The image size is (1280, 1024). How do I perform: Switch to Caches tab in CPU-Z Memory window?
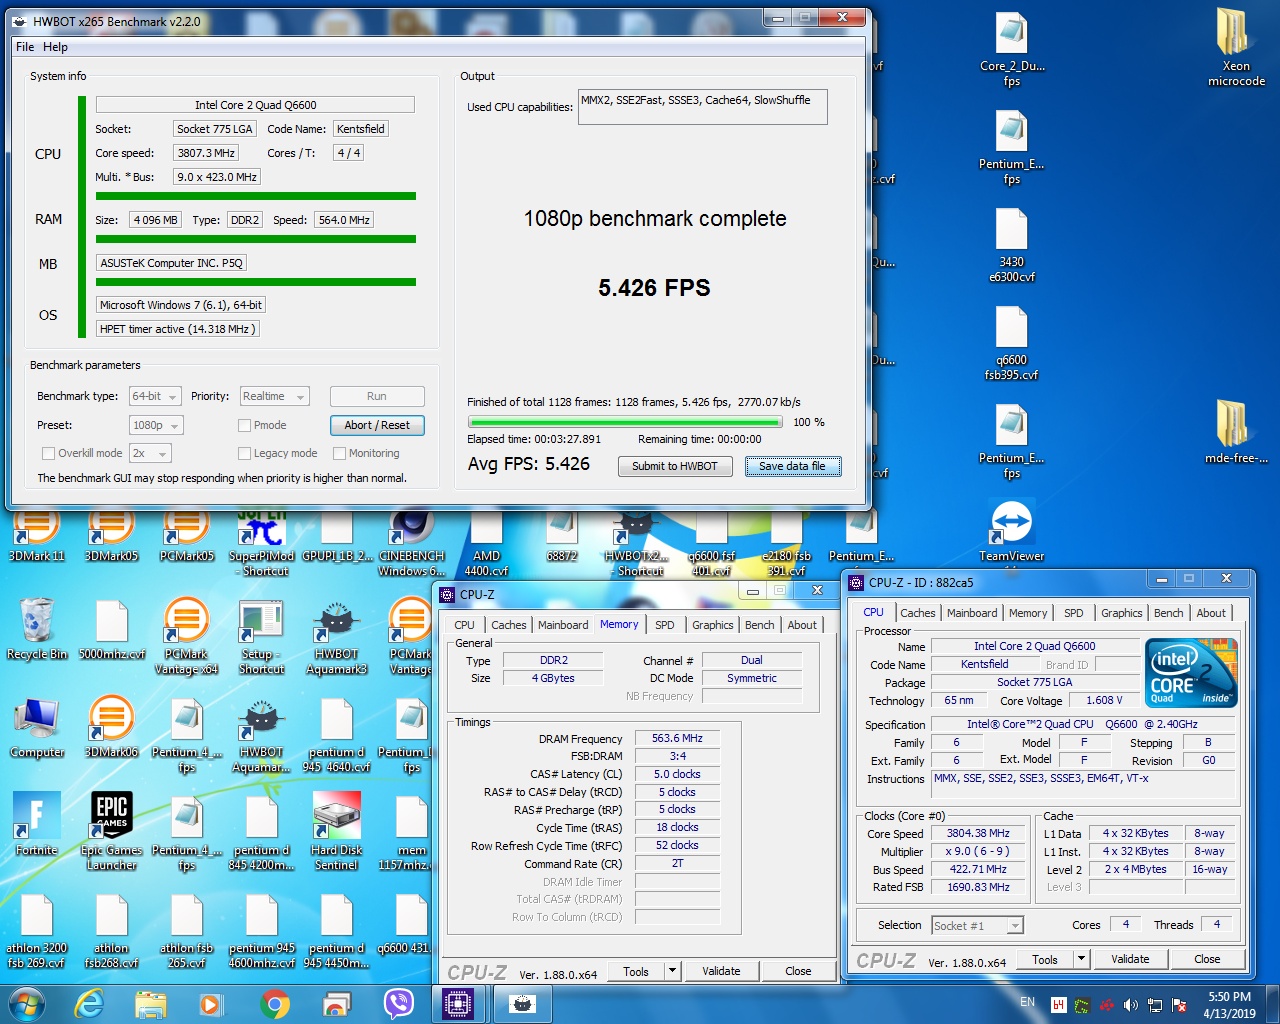pyautogui.click(x=508, y=625)
